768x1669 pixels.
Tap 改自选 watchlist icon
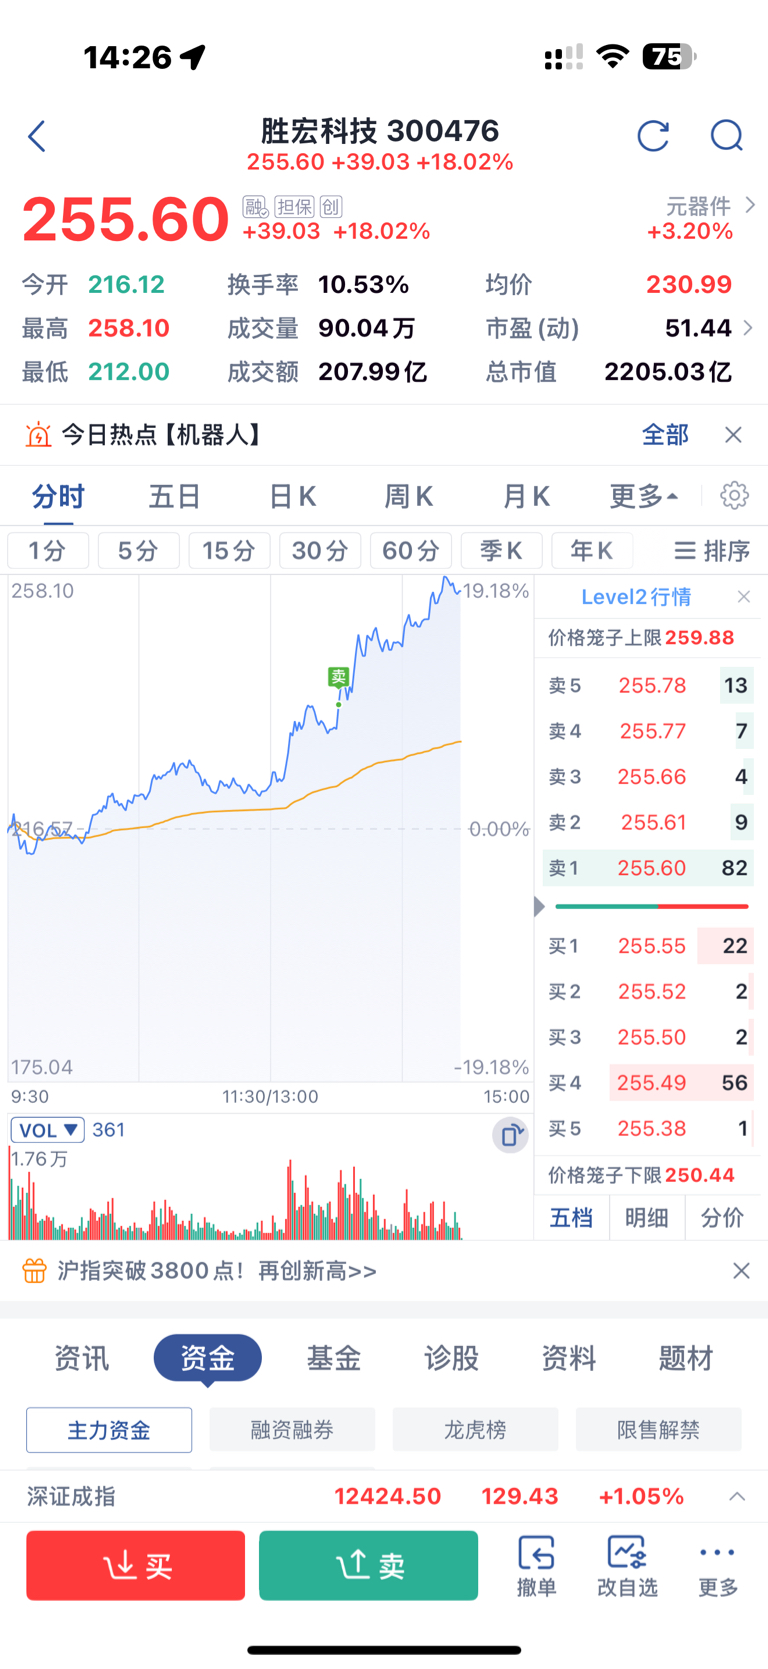(x=627, y=1566)
